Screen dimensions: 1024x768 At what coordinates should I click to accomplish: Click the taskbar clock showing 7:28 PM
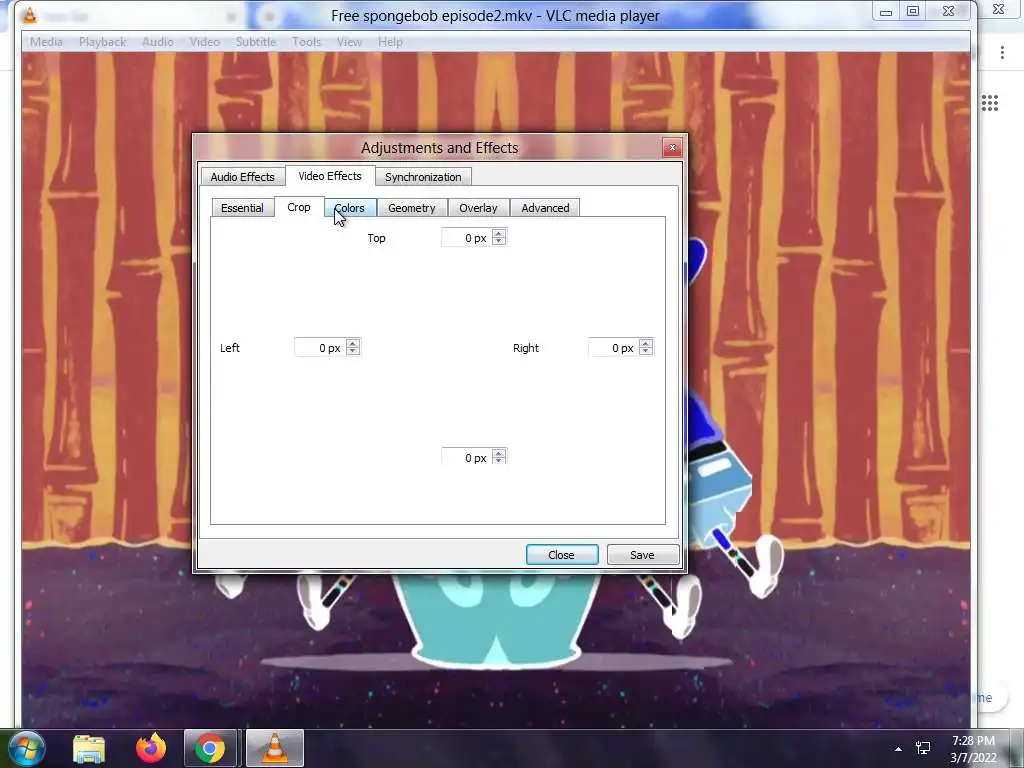tap(974, 749)
